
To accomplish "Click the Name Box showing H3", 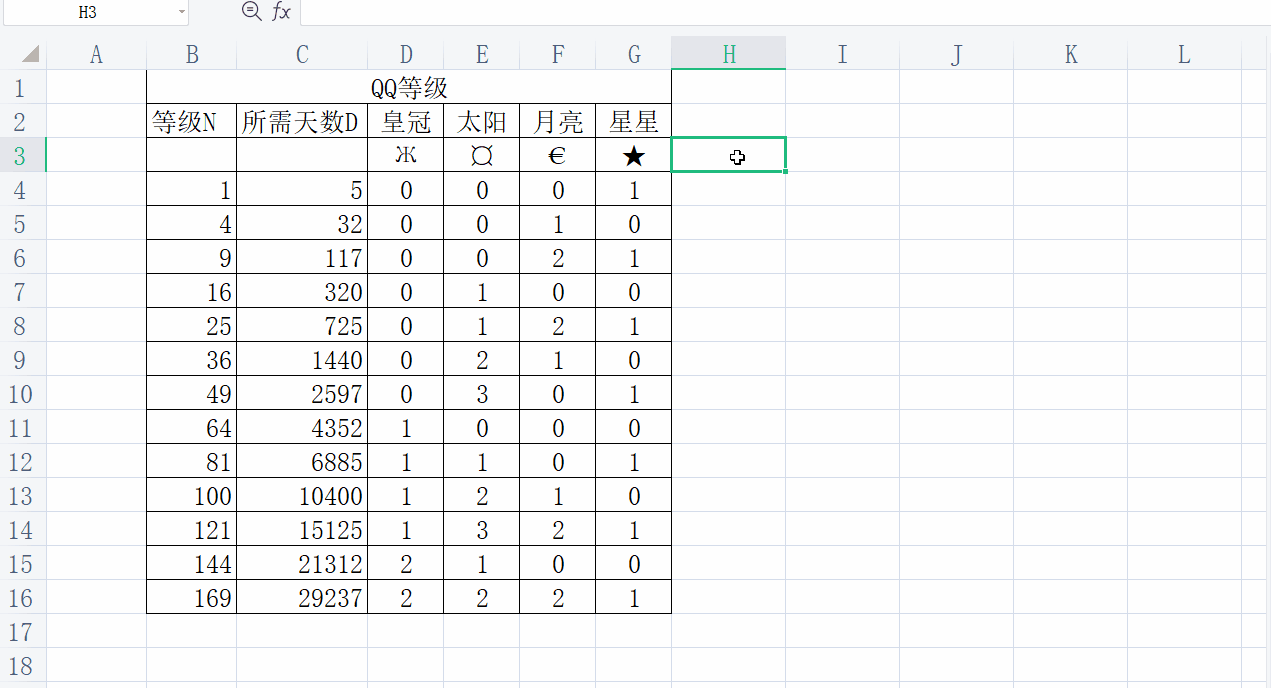I will pos(87,12).
